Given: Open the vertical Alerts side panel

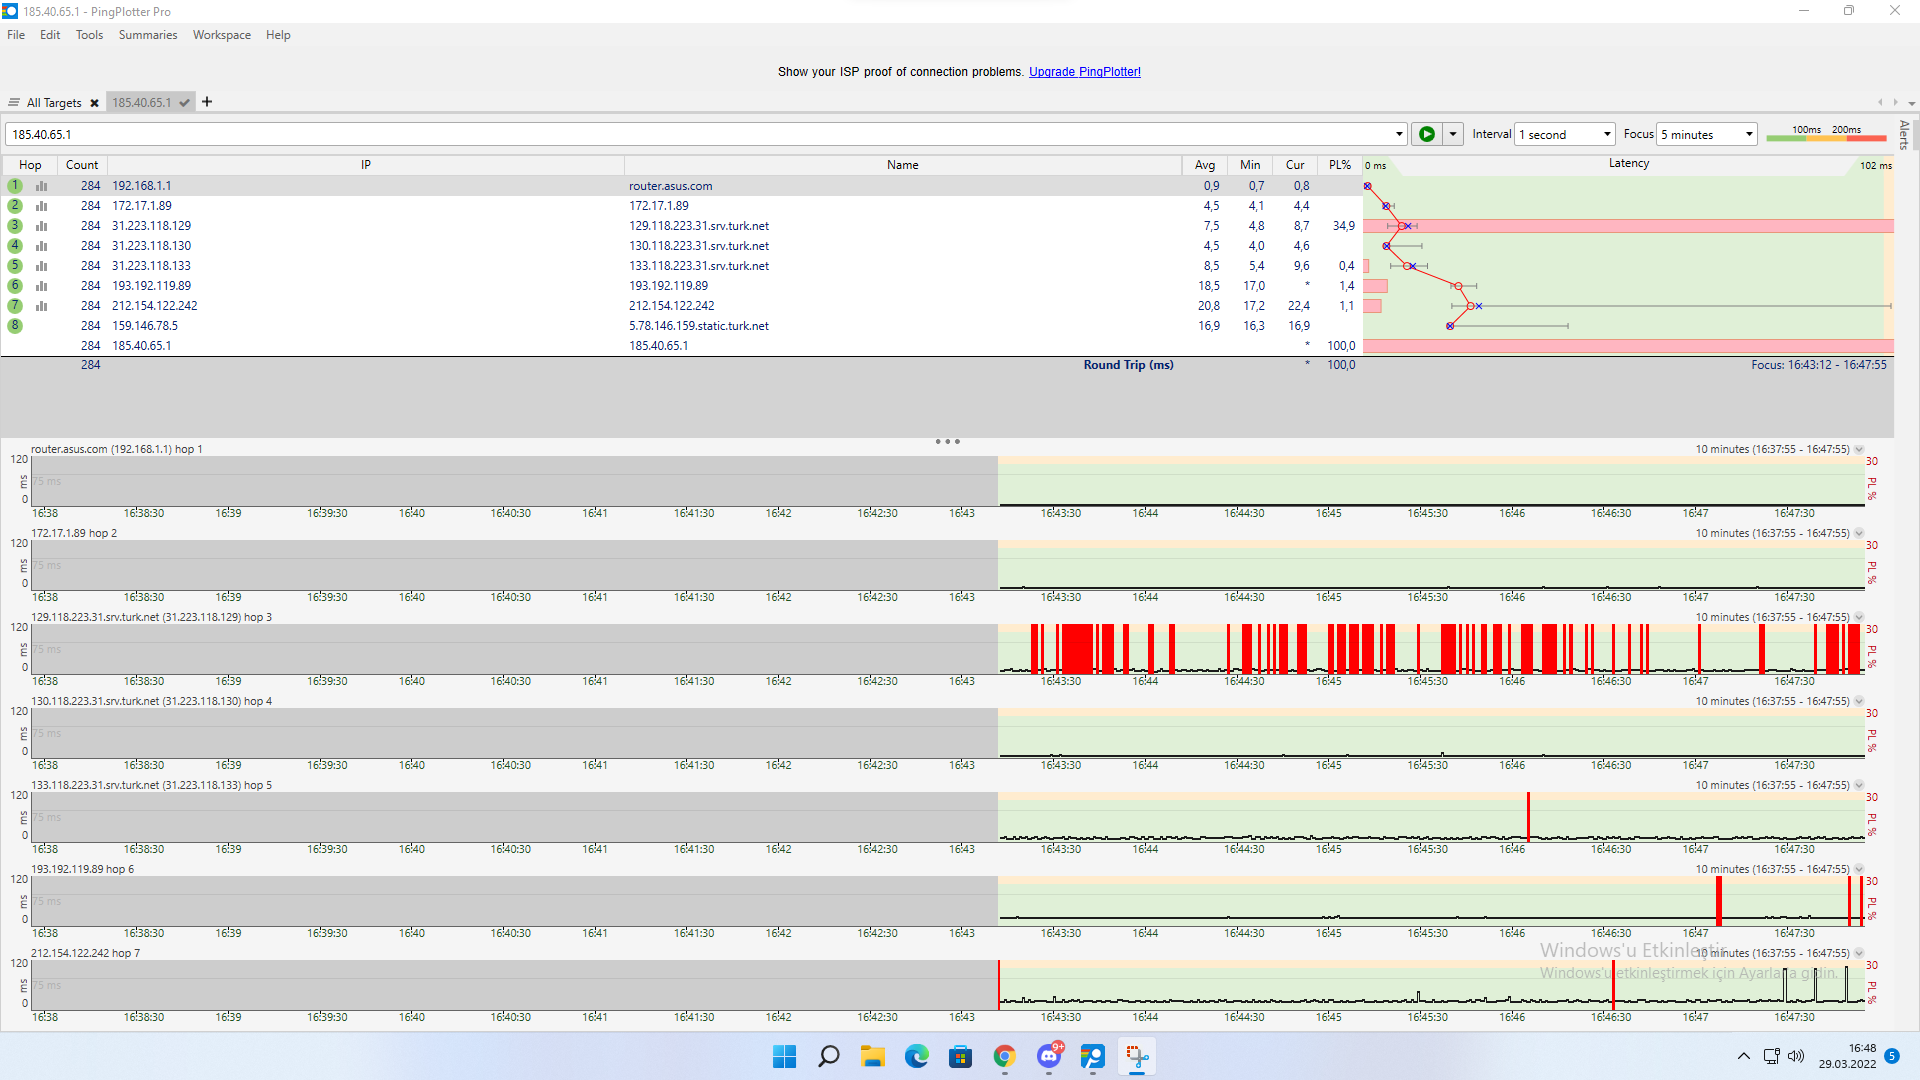Looking at the screenshot, I should [x=1904, y=134].
